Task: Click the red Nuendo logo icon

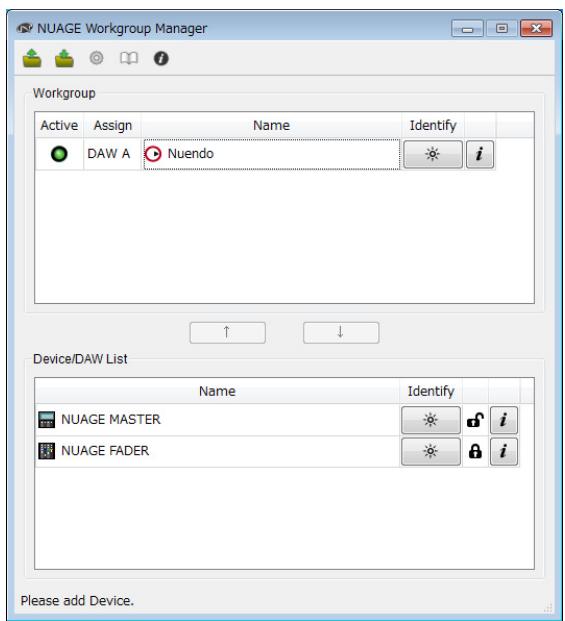Action: coord(153,154)
